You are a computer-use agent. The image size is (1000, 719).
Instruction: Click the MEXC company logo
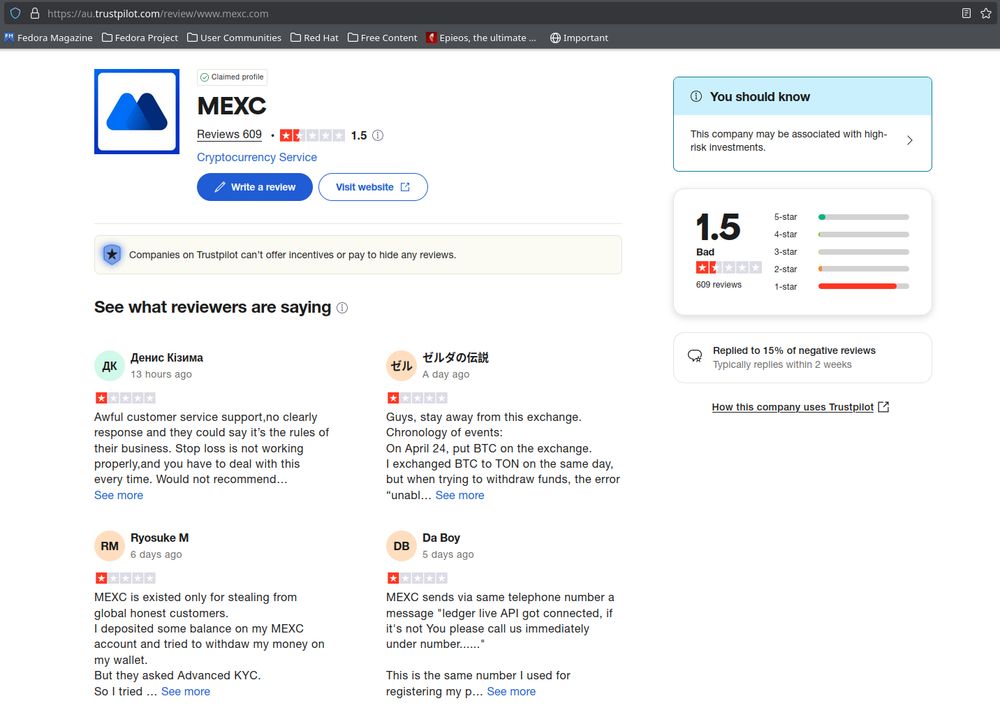coord(136,112)
